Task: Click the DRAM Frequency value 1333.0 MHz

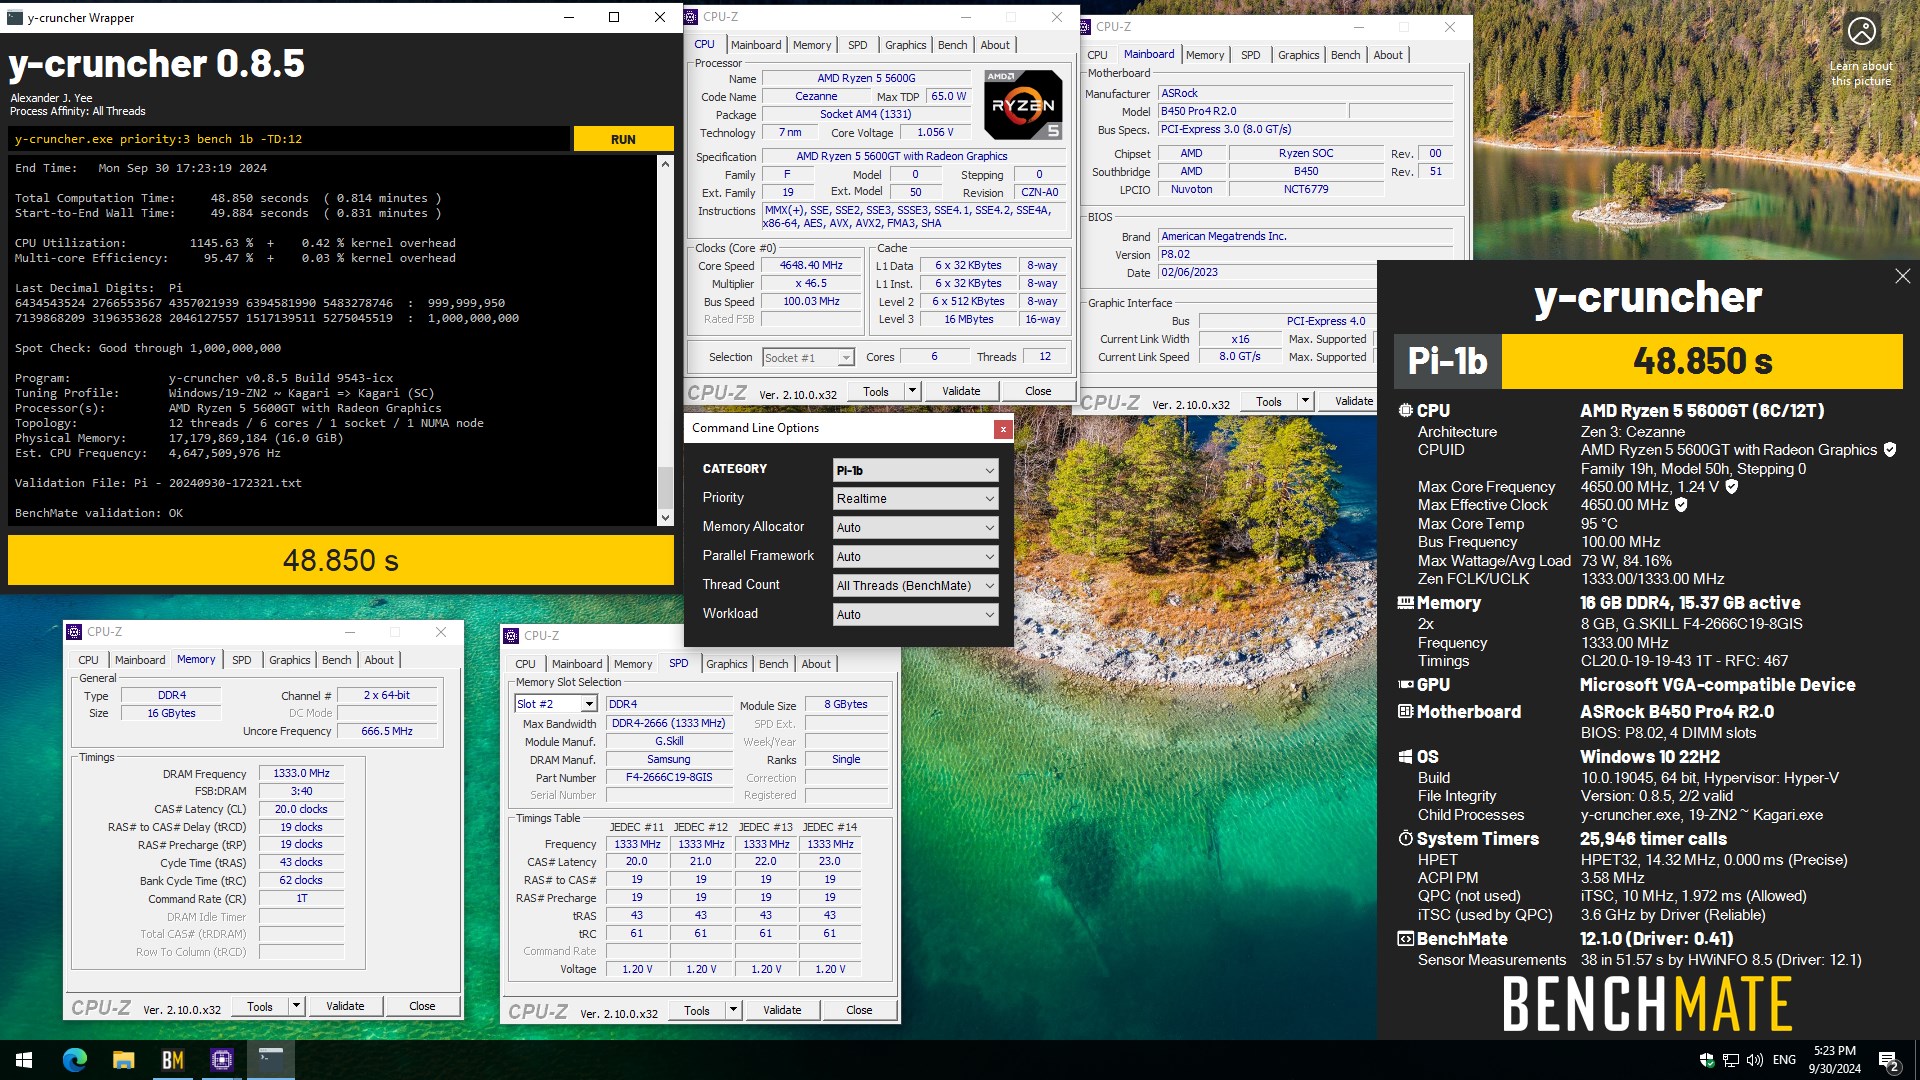Action: pos(301,774)
